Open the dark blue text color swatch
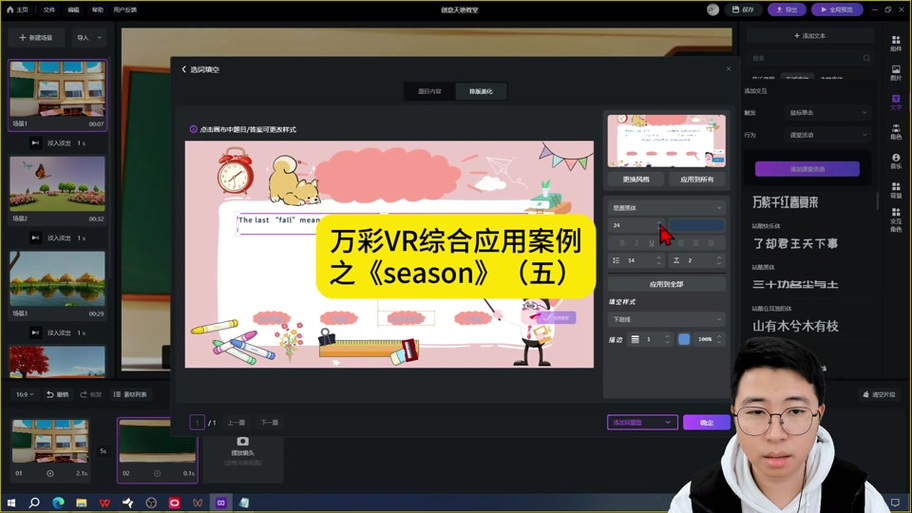 pyautogui.click(x=696, y=225)
